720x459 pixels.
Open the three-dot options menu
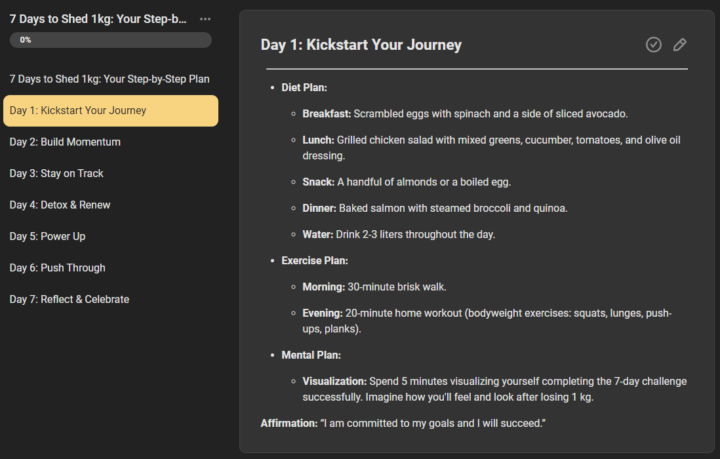pos(205,19)
